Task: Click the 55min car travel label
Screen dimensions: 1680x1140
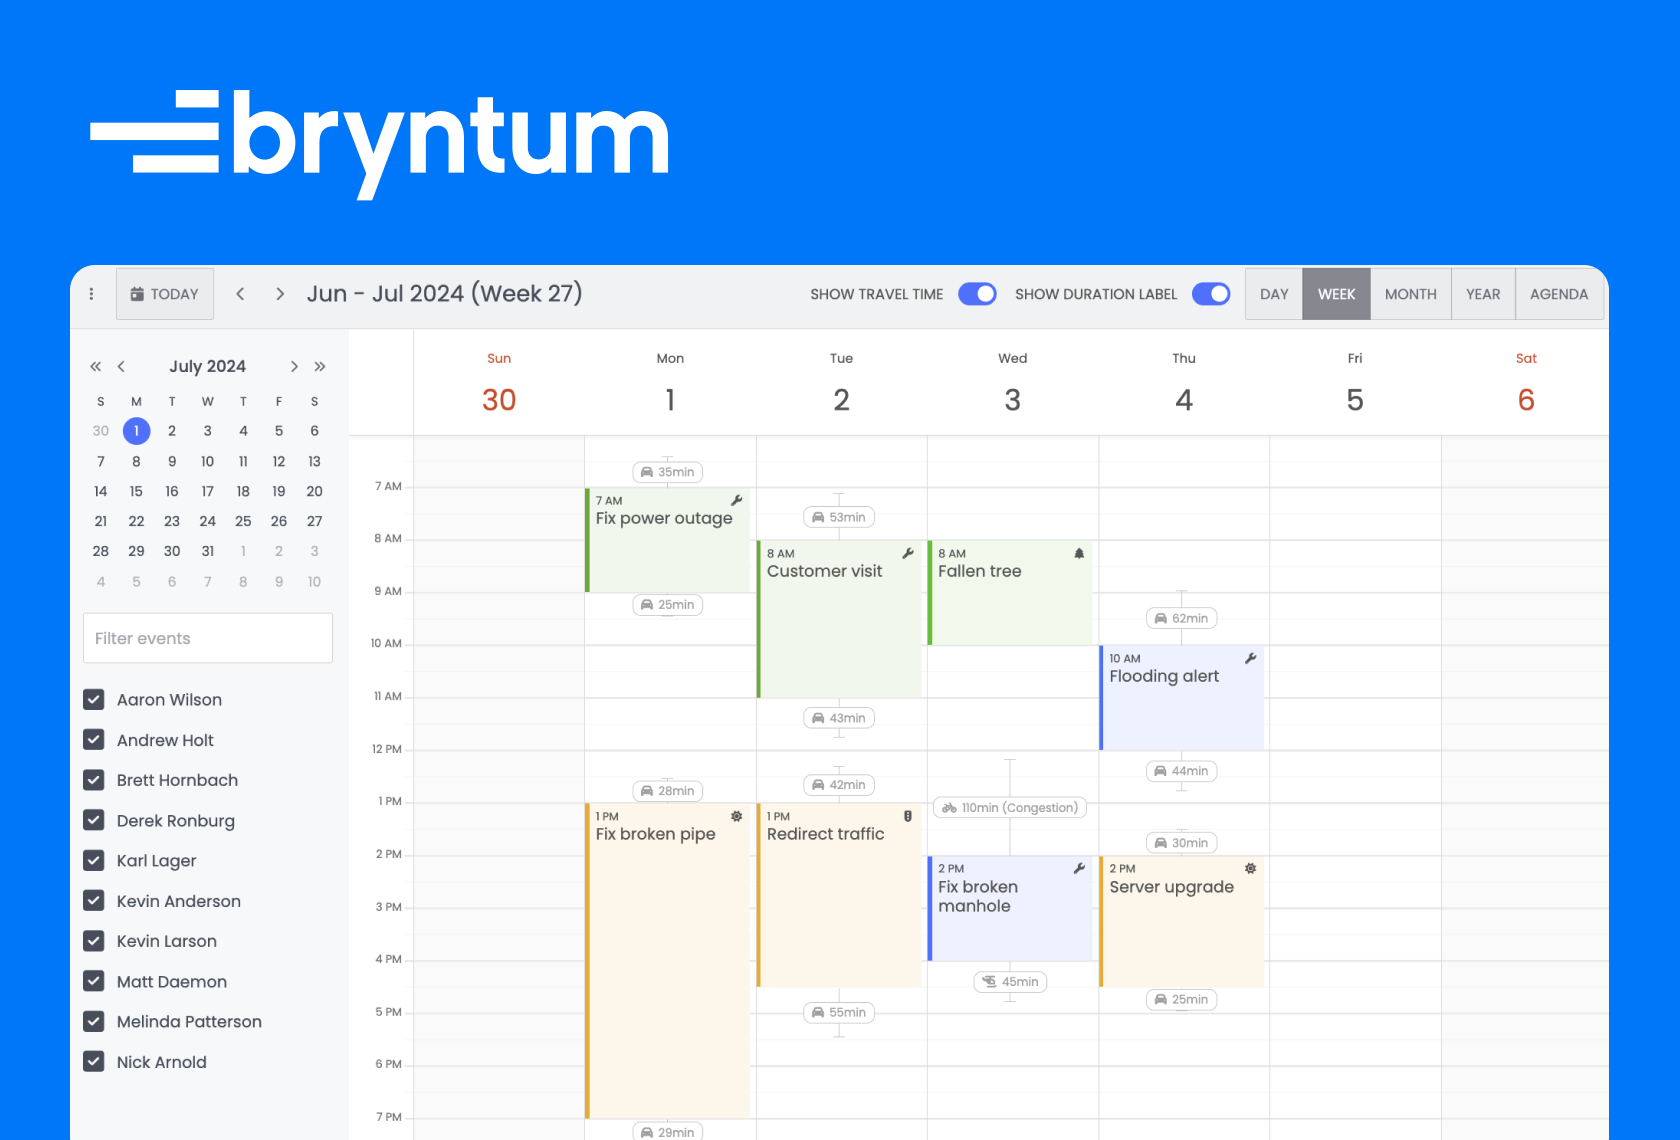Action: click(x=839, y=1012)
